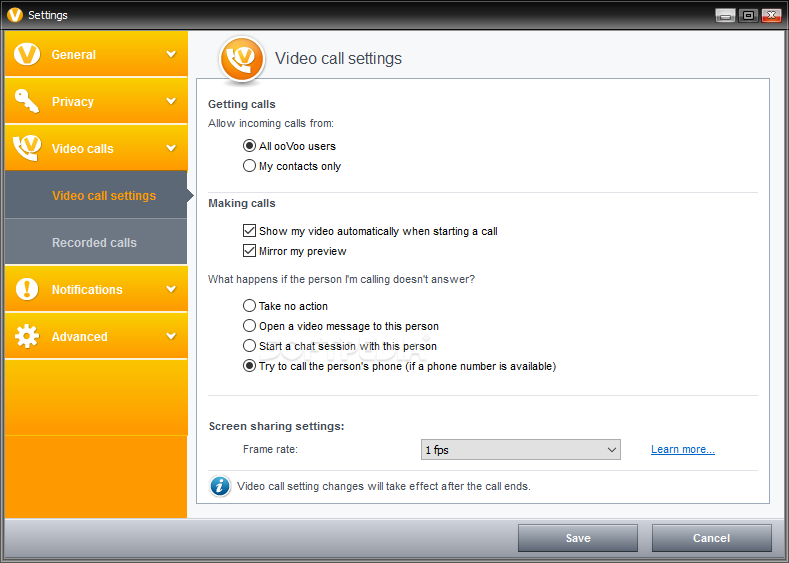This screenshot has width=789, height=563.
Task: Maximize the Settings window
Action: (x=748, y=16)
